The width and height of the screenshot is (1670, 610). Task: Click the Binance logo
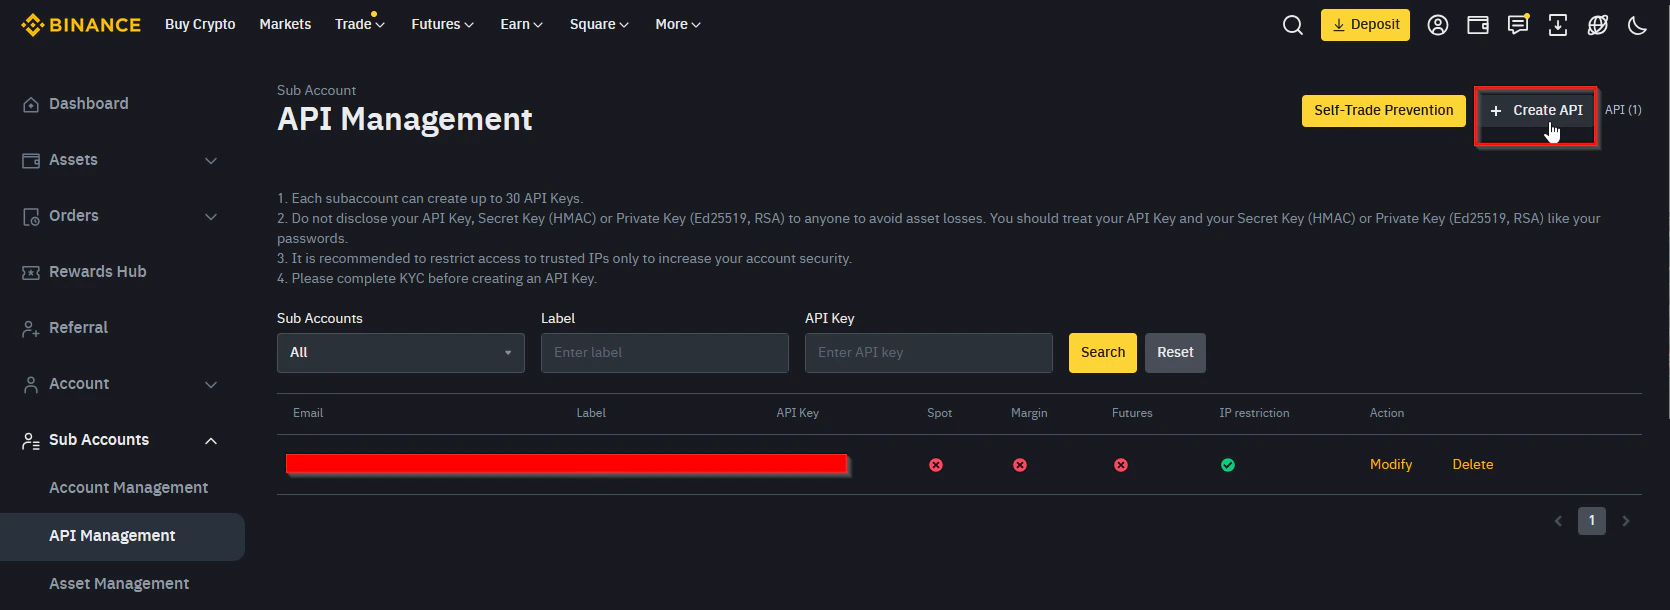(x=81, y=25)
